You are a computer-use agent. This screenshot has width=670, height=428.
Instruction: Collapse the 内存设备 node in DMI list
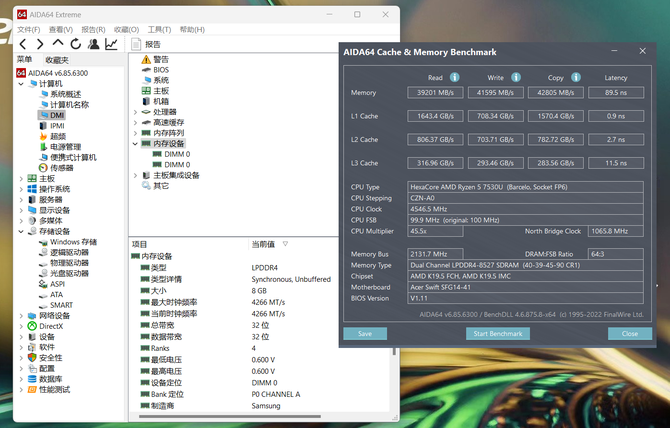pos(135,144)
